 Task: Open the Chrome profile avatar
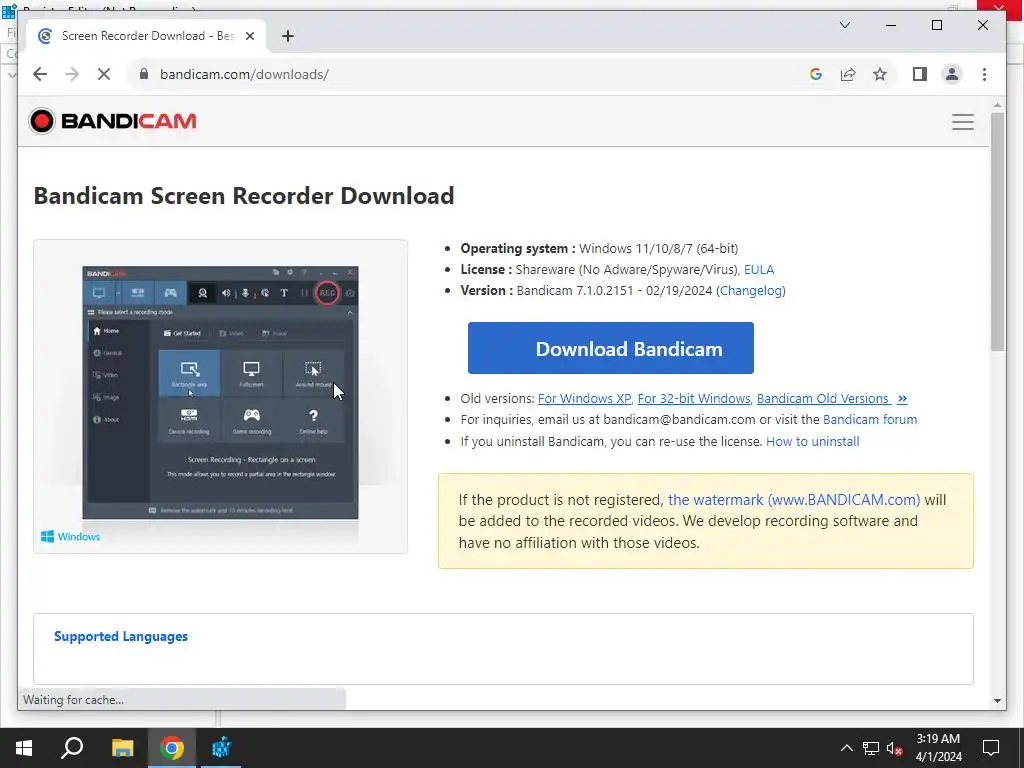pos(952,74)
